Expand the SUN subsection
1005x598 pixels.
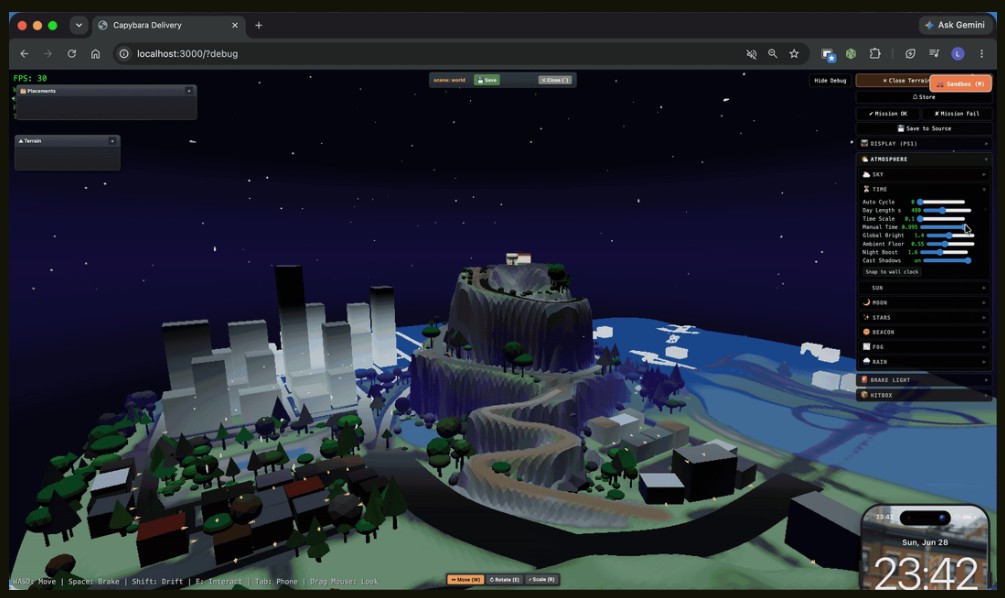pyautogui.click(x=924, y=288)
